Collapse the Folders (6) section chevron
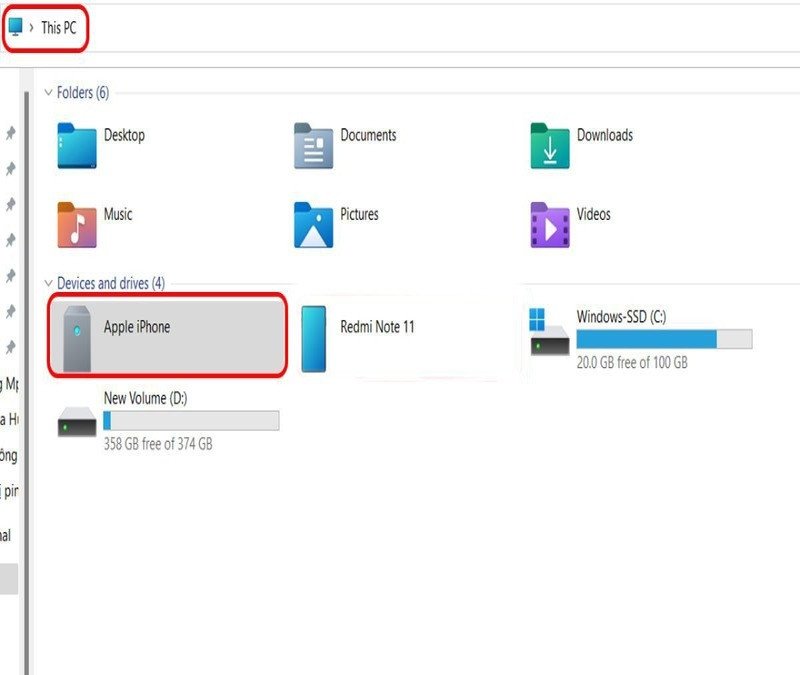This screenshot has width=800, height=675. (x=48, y=92)
